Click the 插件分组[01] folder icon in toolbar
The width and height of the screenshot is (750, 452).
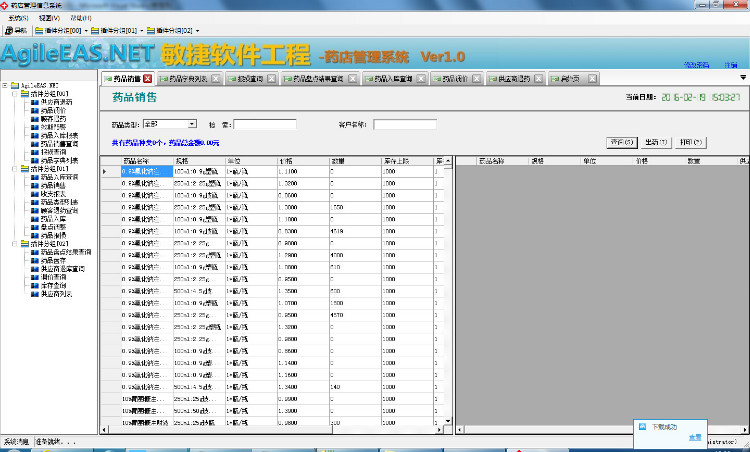click(x=95, y=31)
